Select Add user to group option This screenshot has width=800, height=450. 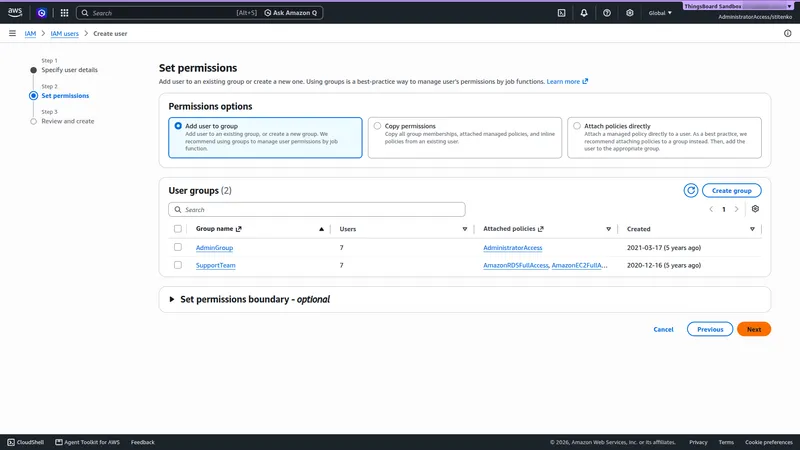coord(265,138)
